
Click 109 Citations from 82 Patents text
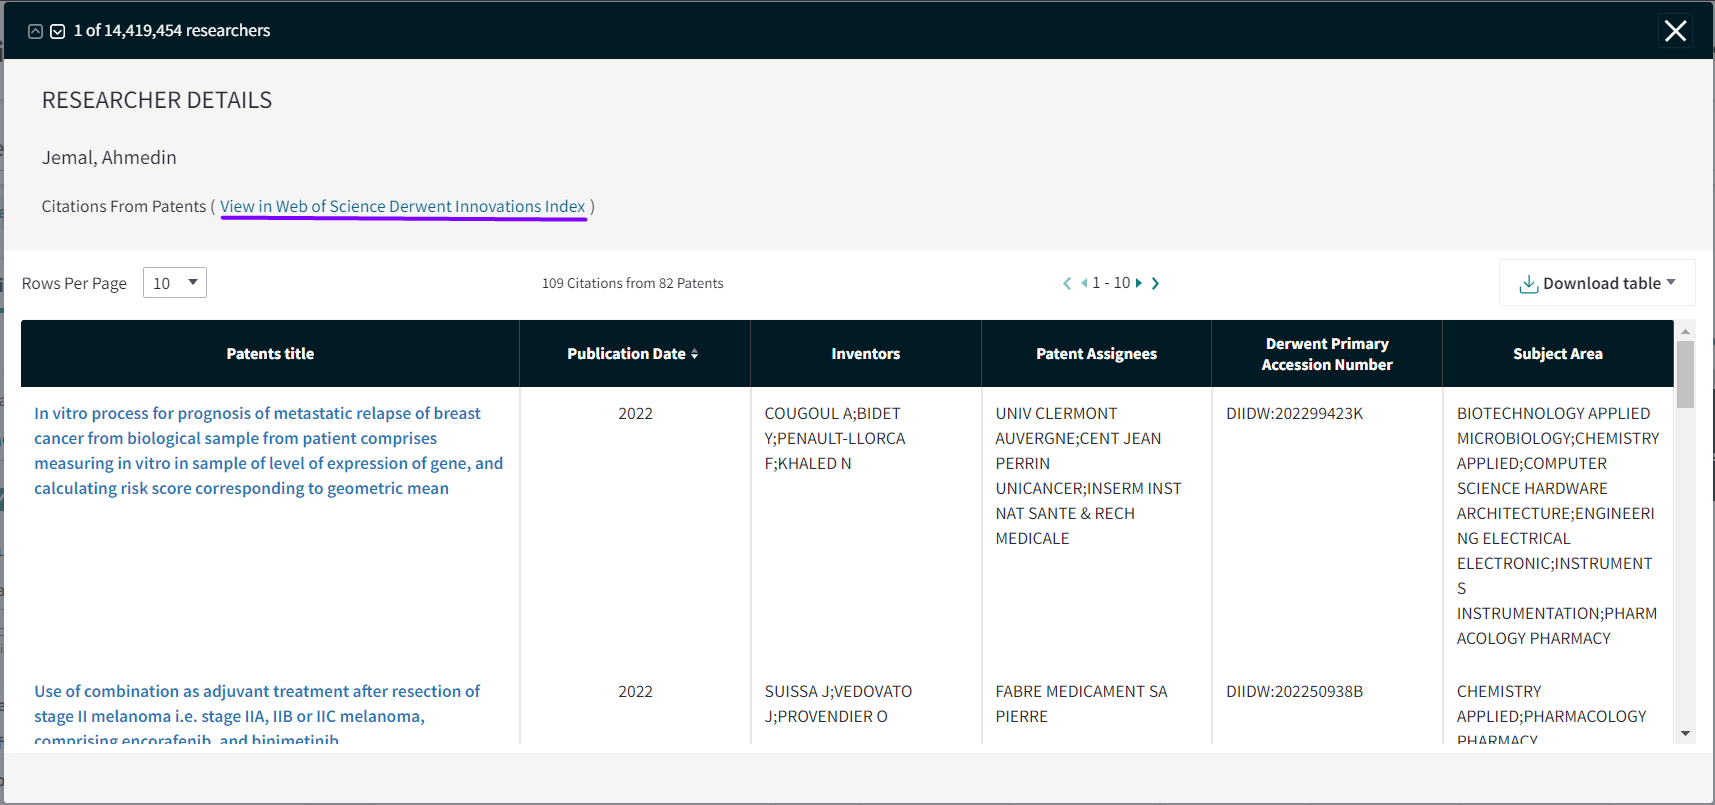point(632,283)
